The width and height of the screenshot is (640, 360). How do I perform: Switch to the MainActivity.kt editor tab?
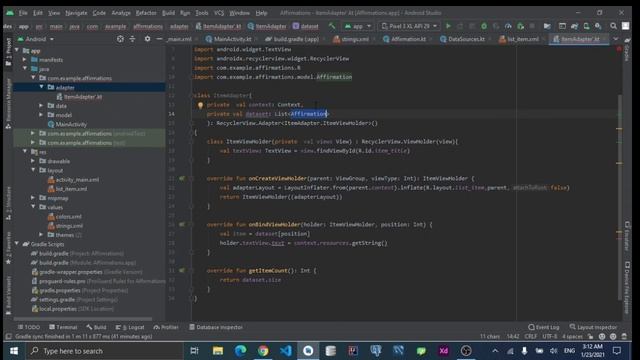(x=232, y=39)
